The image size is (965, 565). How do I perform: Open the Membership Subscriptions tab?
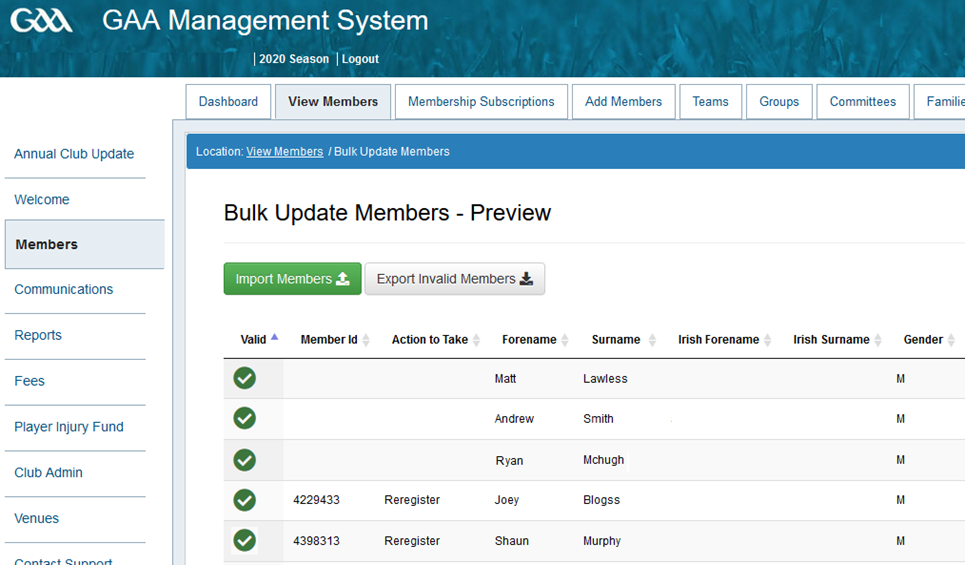(x=481, y=102)
